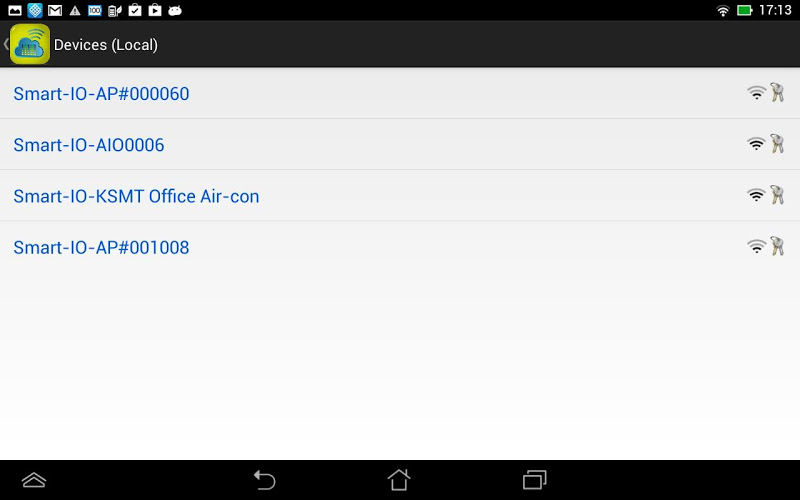Expand the up-arrow drawer in navigation bar
This screenshot has width=800, height=500.
point(34,480)
